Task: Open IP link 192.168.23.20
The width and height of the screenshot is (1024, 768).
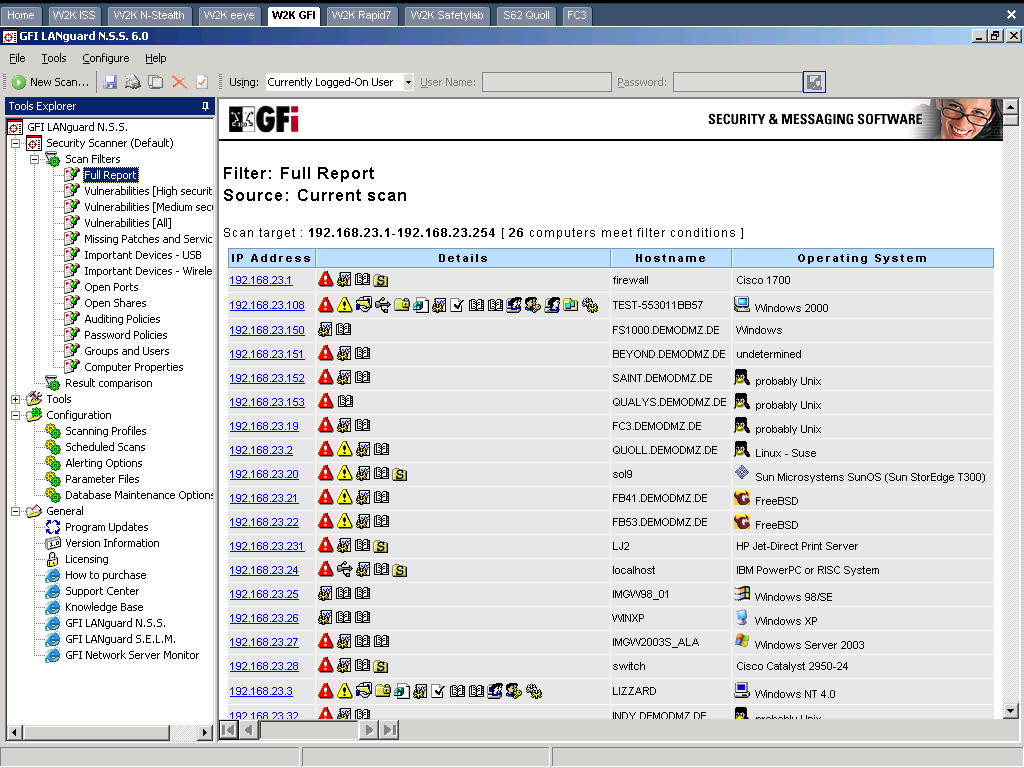Action: [x=264, y=474]
